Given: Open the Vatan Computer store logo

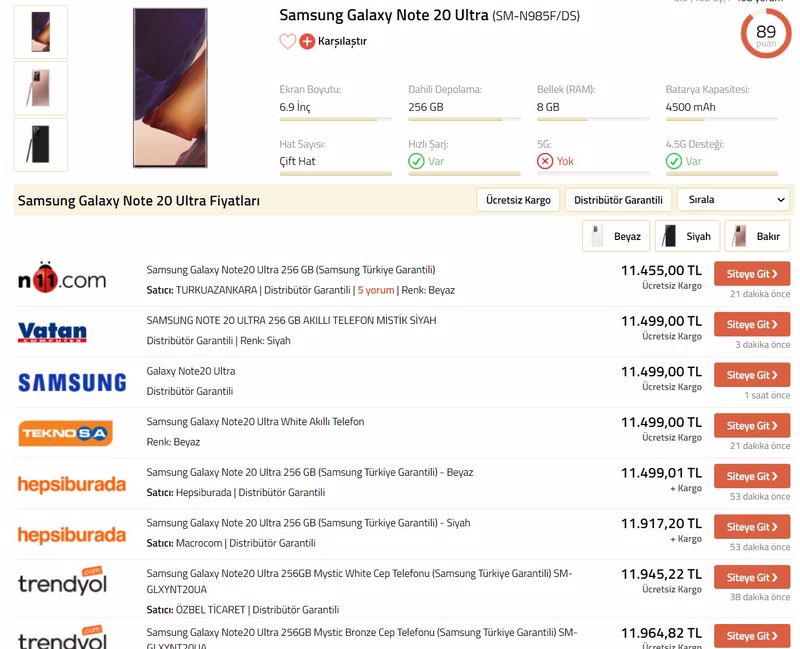Looking at the screenshot, I should tap(52, 332).
